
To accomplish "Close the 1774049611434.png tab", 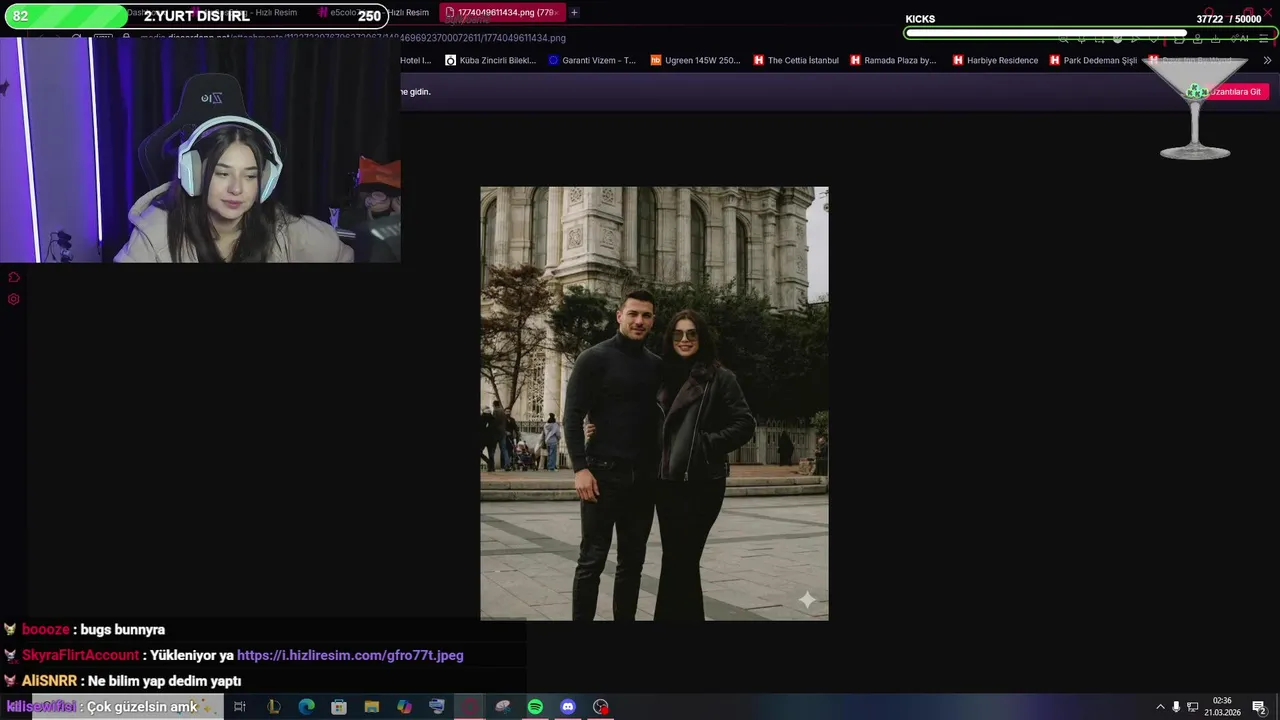I will pyautogui.click(x=557, y=12).
